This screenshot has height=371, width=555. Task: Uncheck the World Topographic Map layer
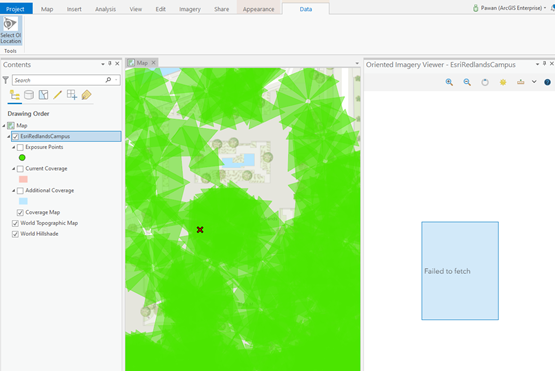coord(15,223)
